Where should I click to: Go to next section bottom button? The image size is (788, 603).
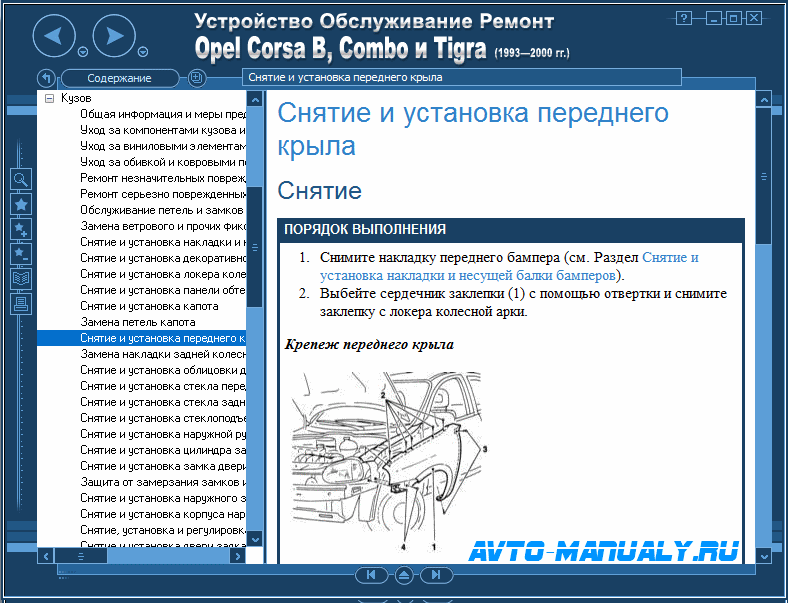[x=436, y=575]
